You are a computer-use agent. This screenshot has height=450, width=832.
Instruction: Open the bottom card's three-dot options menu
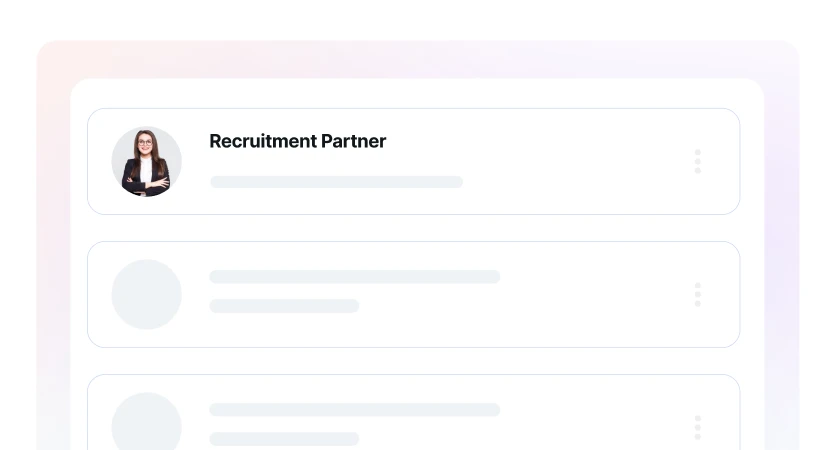click(x=697, y=428)
